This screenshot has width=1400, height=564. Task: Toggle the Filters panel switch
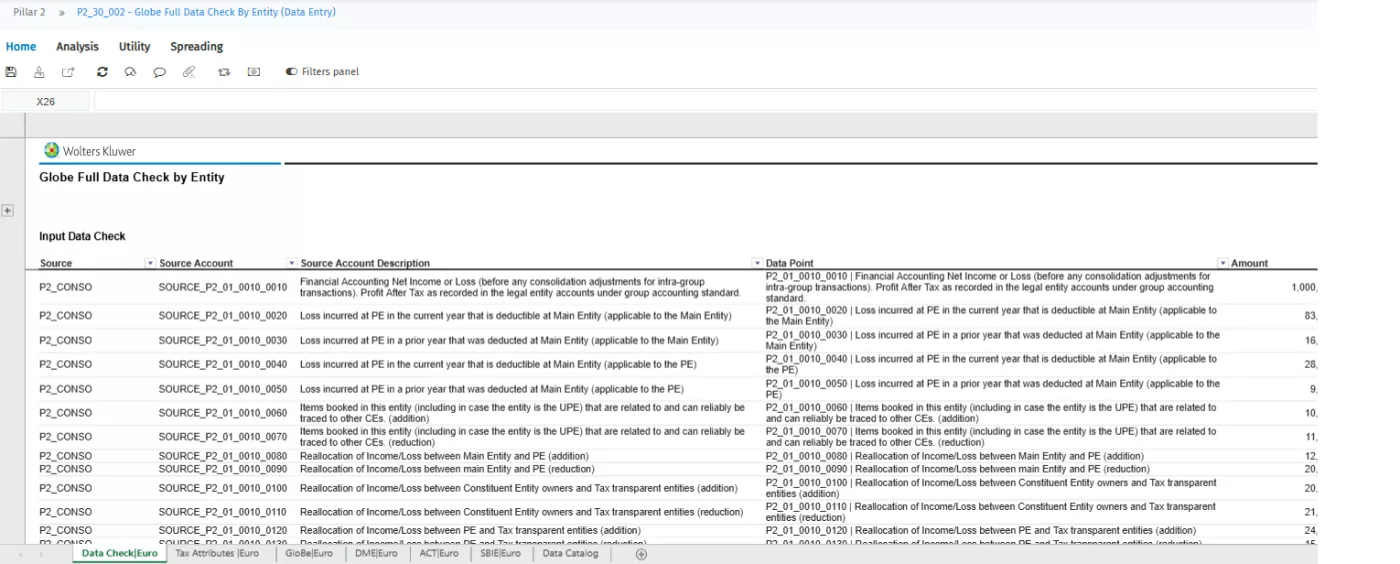click(291, 72)
